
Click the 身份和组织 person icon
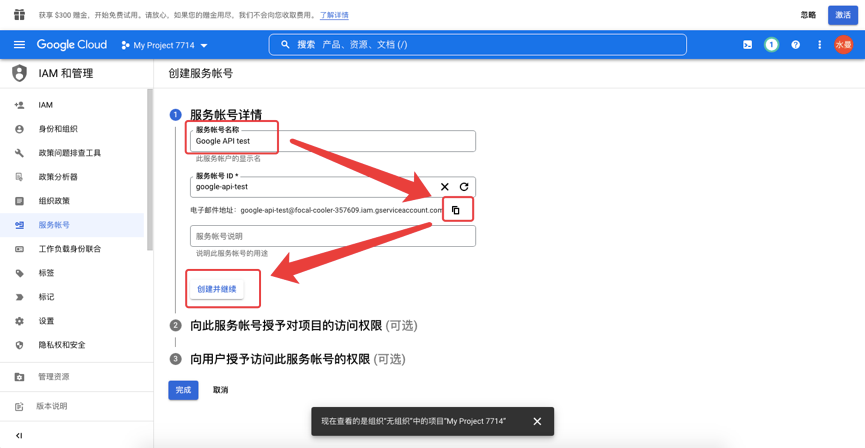[x=19, y=129]
